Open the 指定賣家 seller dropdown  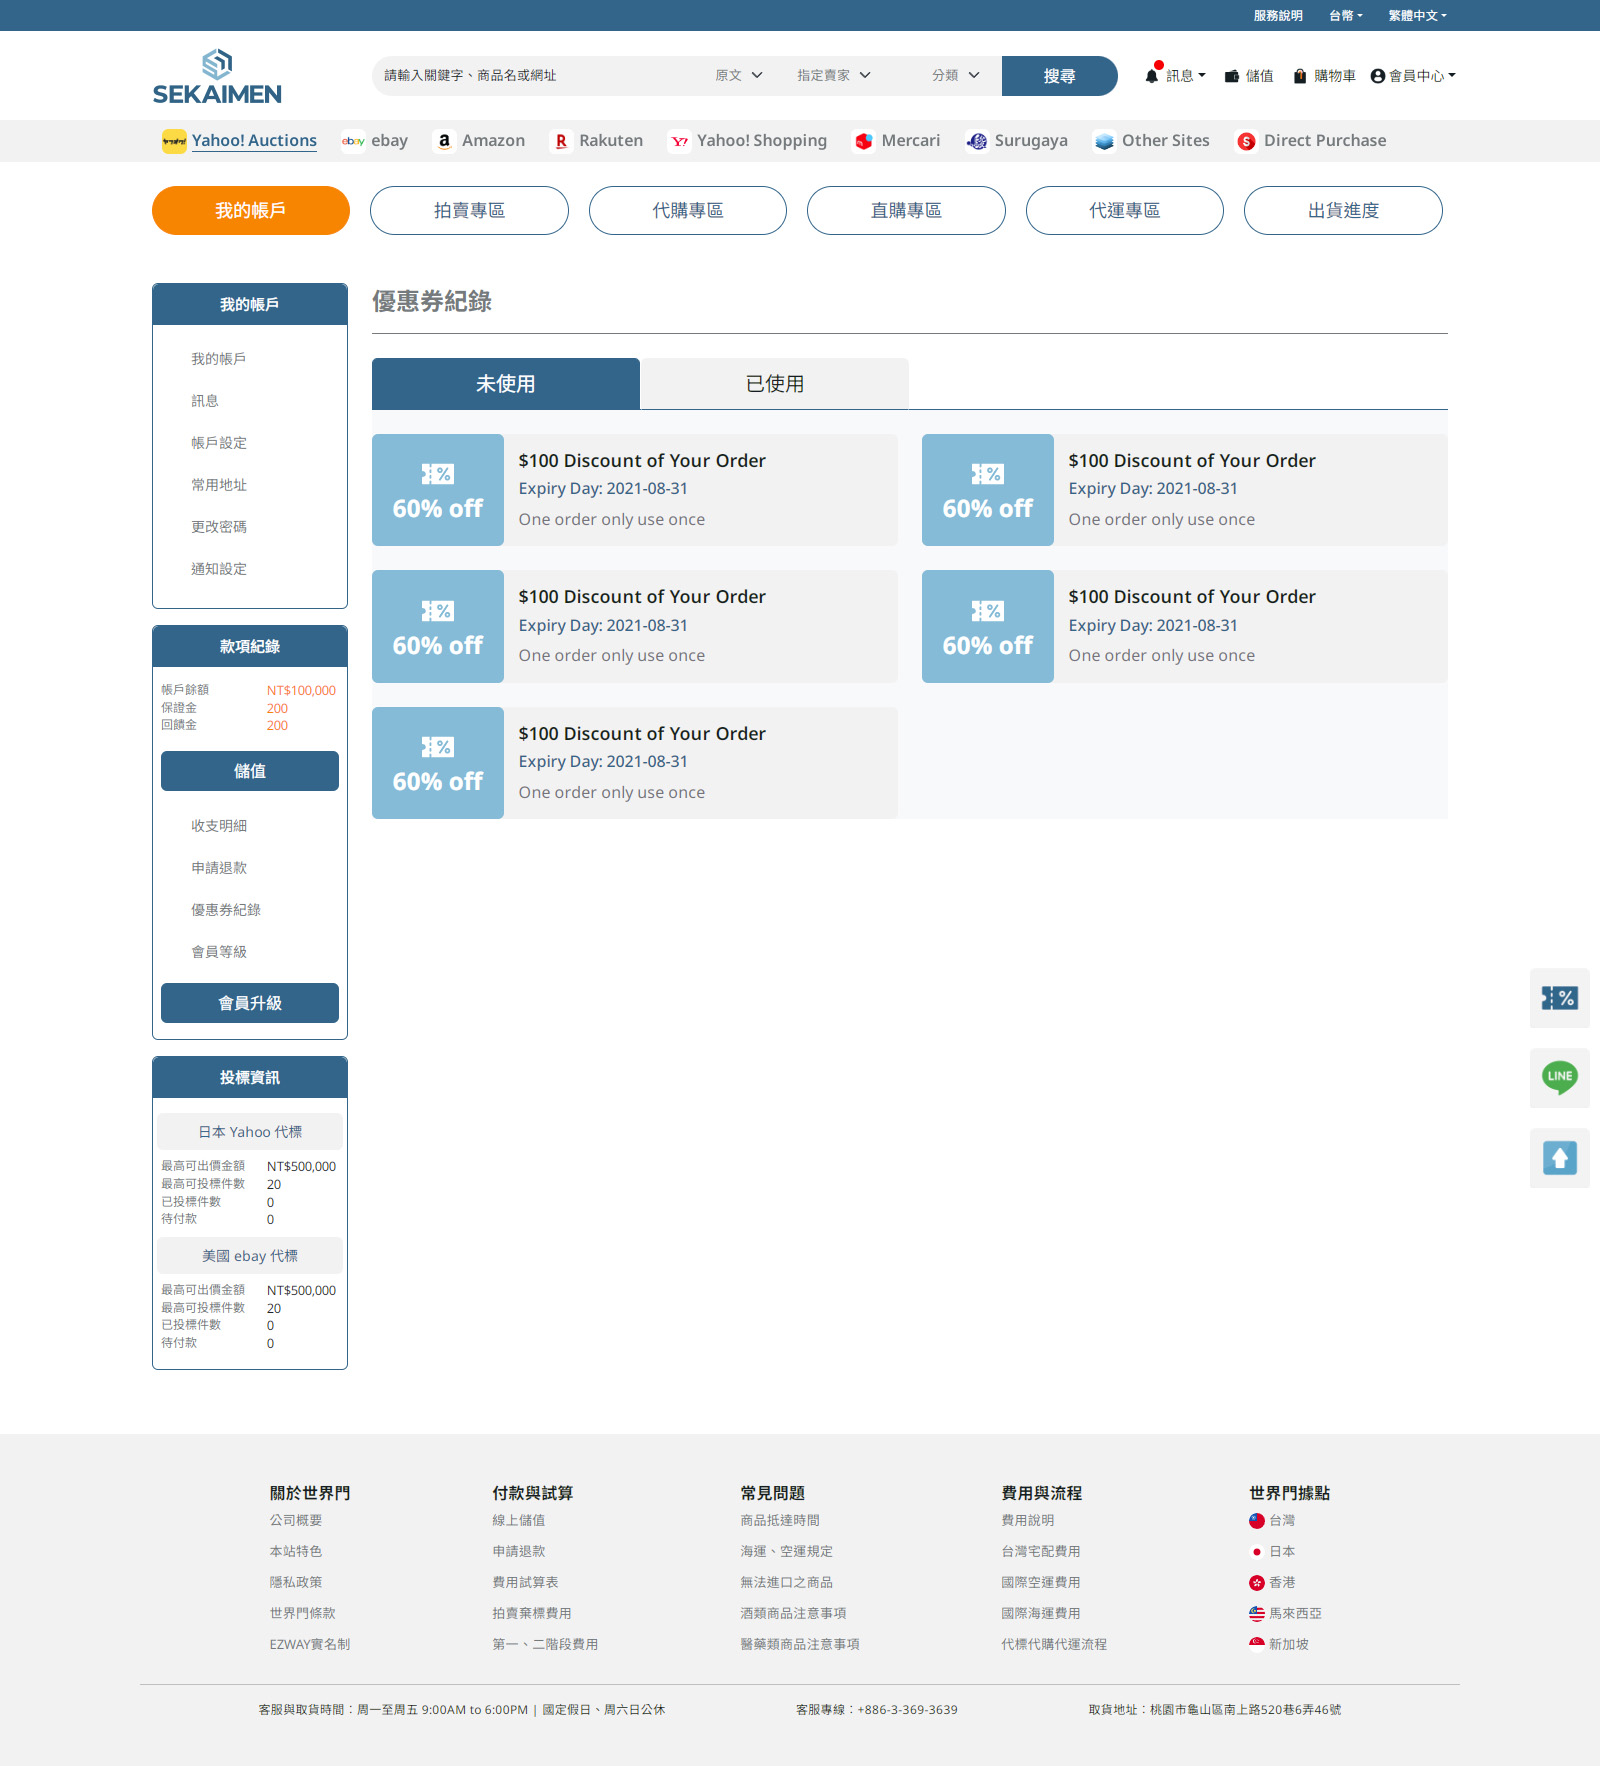point(833,76)
